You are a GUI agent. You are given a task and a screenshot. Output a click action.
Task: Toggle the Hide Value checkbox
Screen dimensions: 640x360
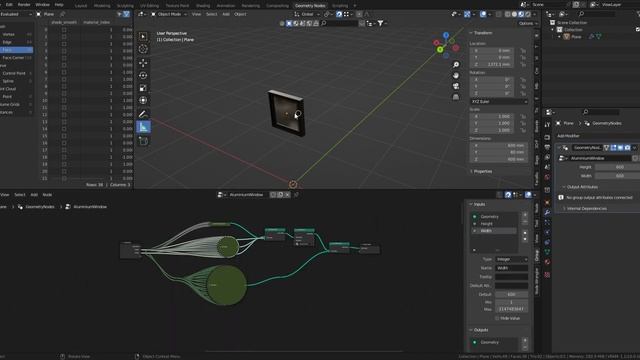coord(497,318)
